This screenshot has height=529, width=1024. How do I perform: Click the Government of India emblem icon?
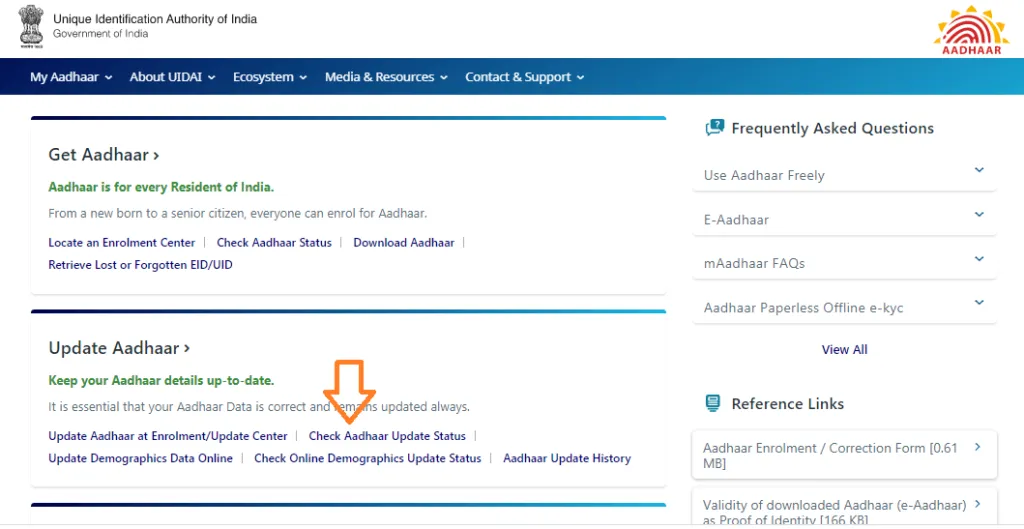pyautogui.click(x=30, y=27)
